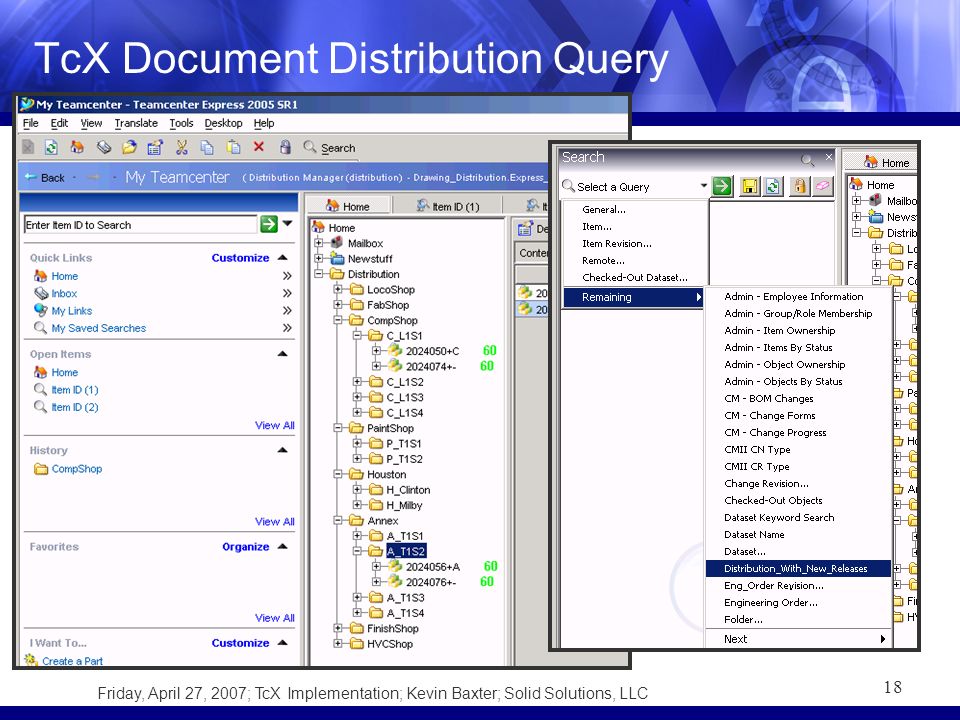Open dropdown arrow next to Item ID search
960x720 pixels.
pyautogui.click(x=287, y=223)
